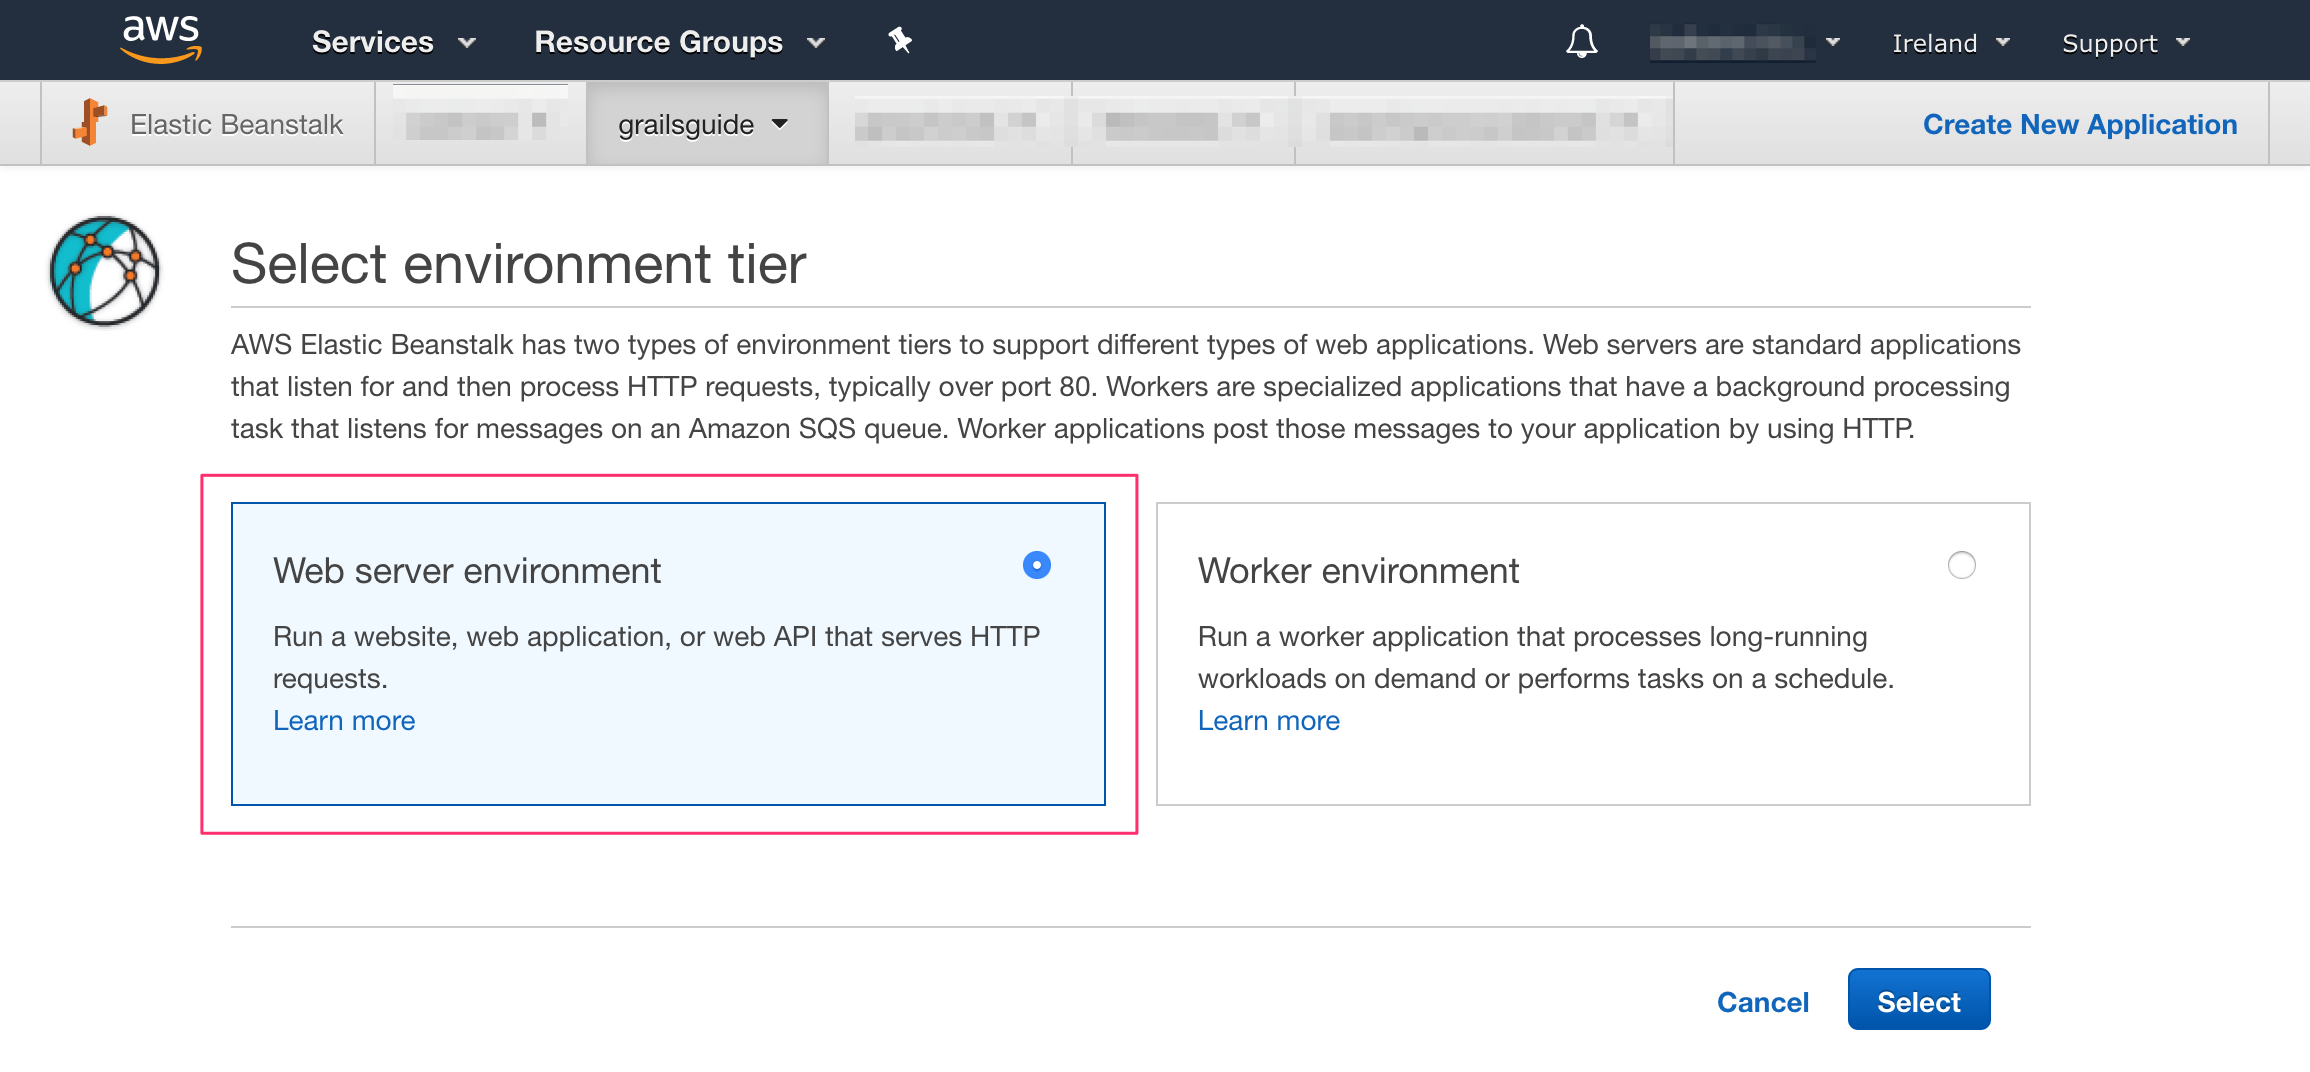
Task: Click the Cancel link
Action: [x=1763, y=1002]
